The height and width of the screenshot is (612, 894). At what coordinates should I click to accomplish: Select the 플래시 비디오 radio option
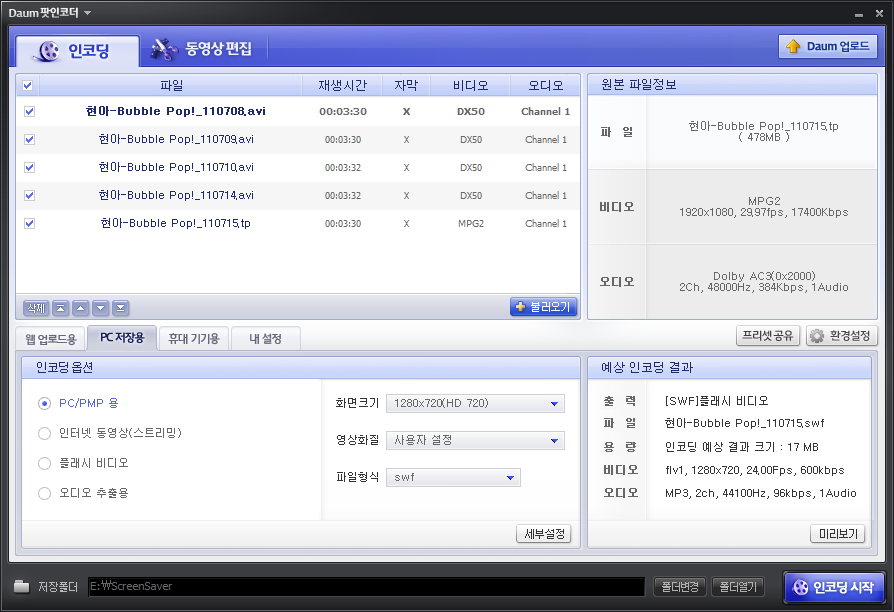(44, 463)
